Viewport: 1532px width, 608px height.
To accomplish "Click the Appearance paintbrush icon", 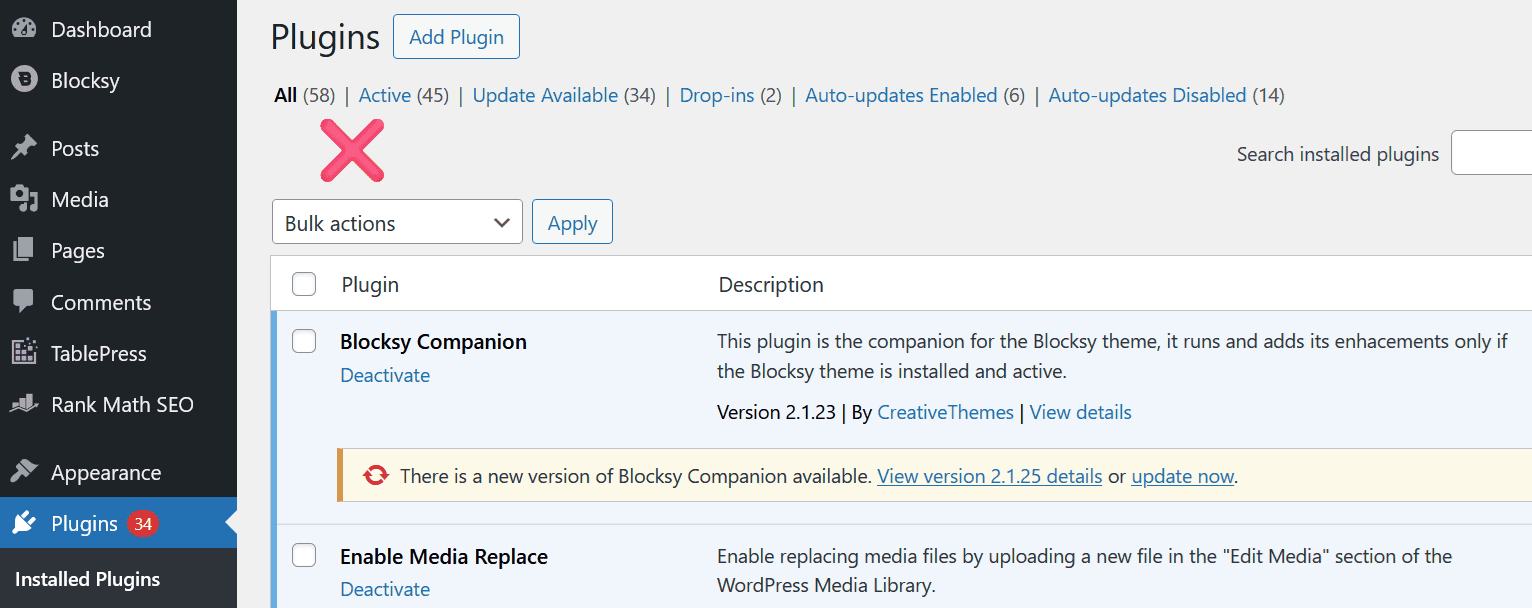I will point(24,472).
